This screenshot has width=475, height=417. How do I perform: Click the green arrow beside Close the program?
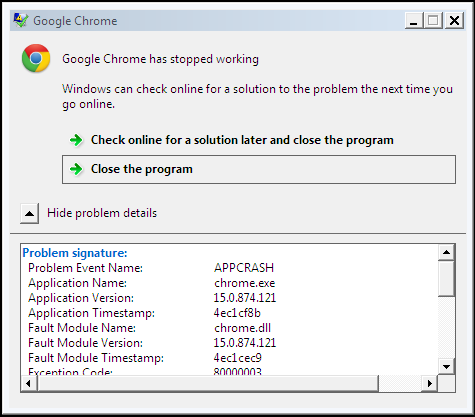tap(76, 169)
